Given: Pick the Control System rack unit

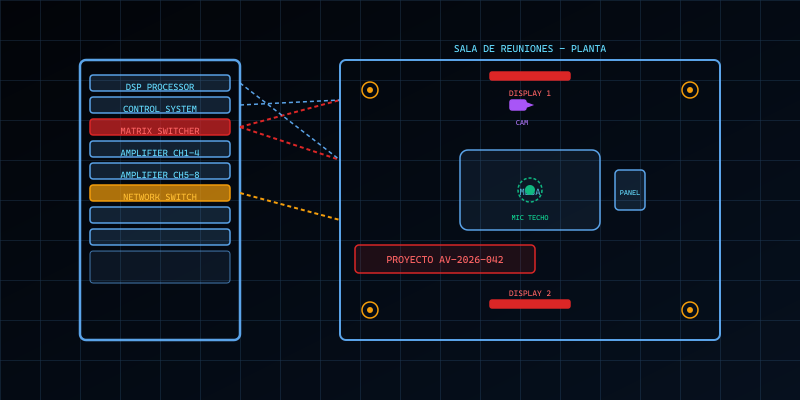Looking at the screenshot, I should tap(160, 105).
